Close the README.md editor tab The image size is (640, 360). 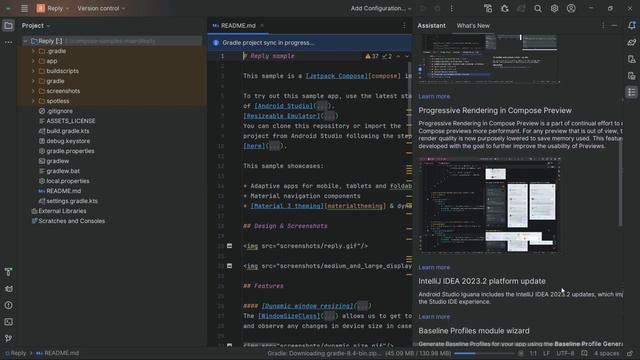click(x=262, y=25)
